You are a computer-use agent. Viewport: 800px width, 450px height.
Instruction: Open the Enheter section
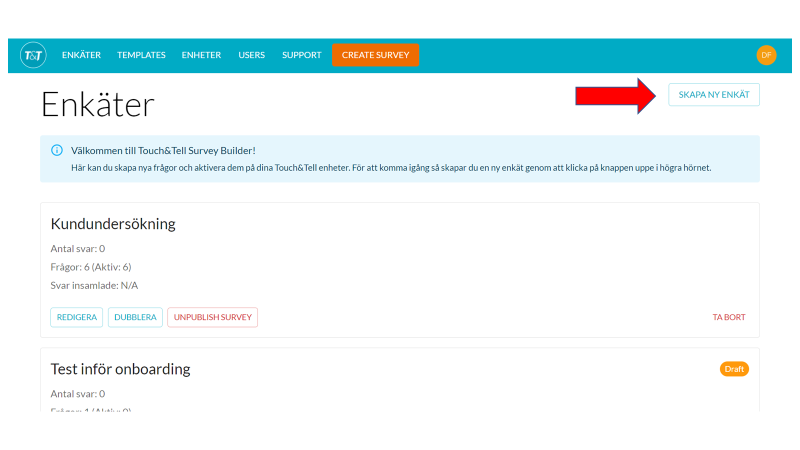(202, 55)
